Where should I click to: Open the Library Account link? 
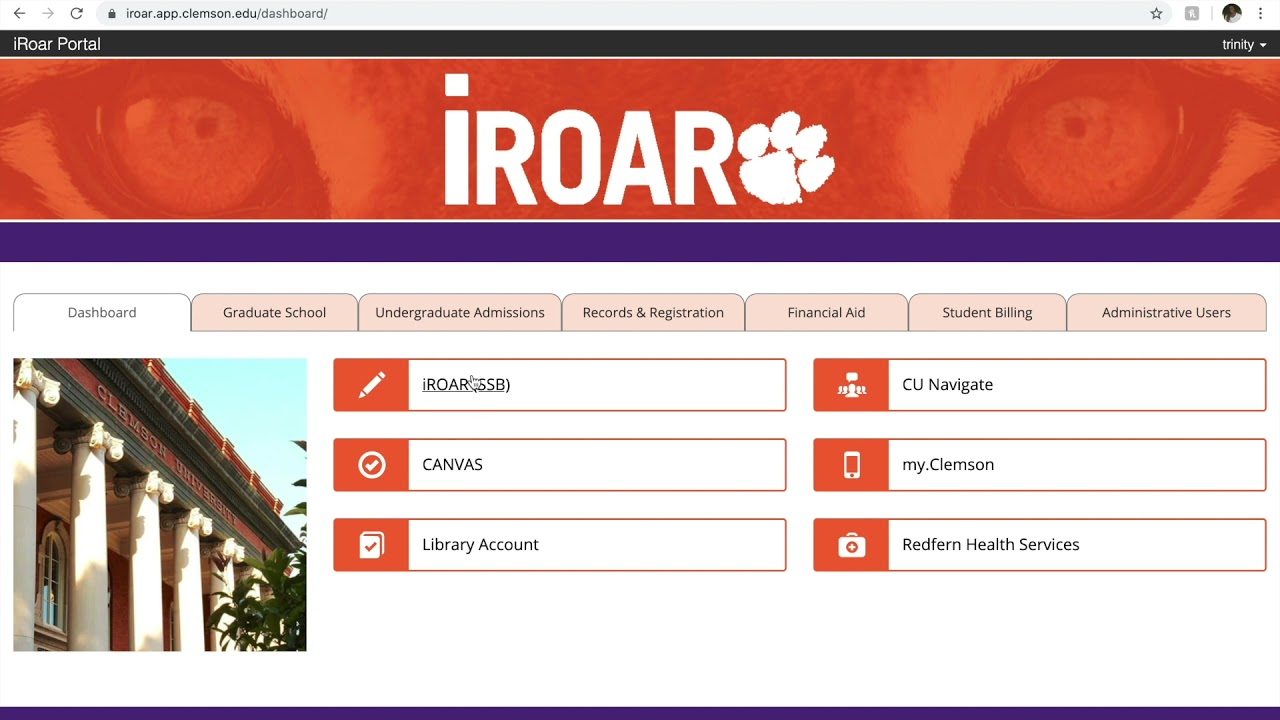pyautogui.click(x=480, y=545)
